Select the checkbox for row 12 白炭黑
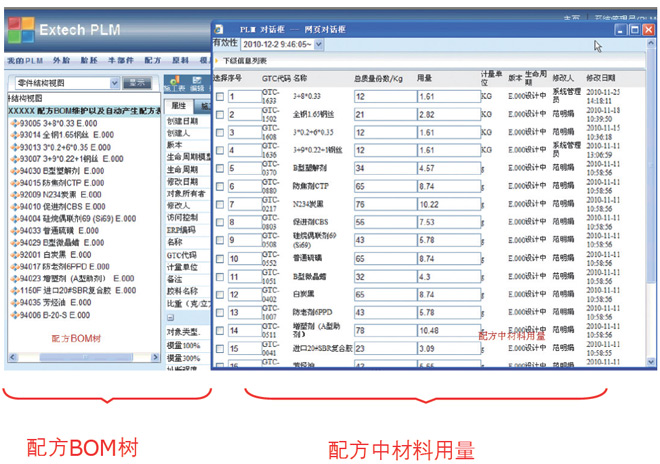Viewport: 660px width, 464px height. (219, 294)
